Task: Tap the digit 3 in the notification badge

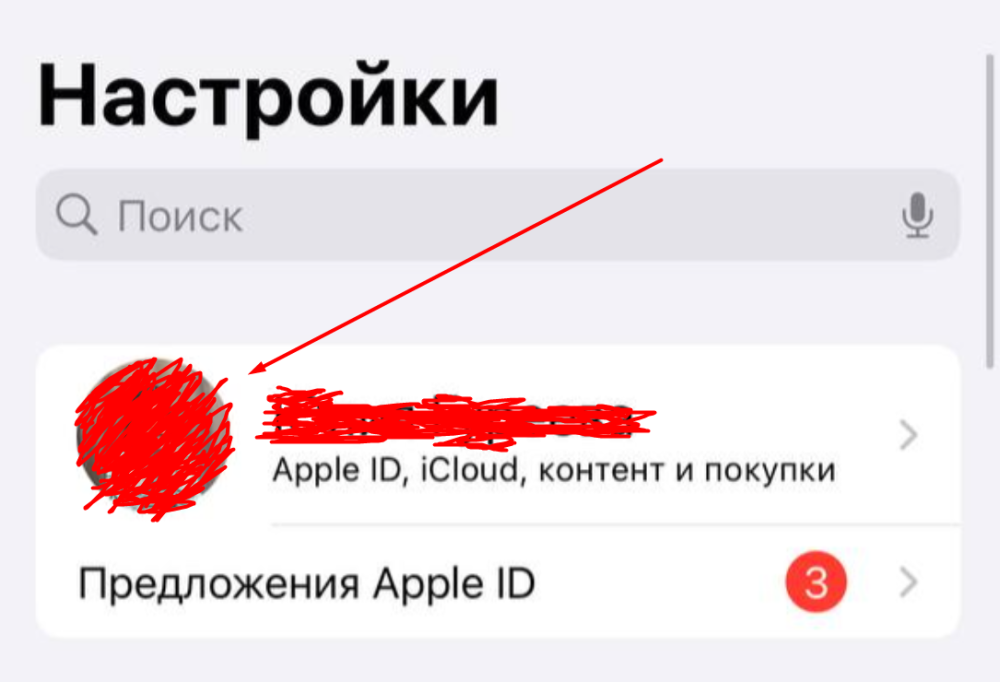Action: (x=816, y=582)
